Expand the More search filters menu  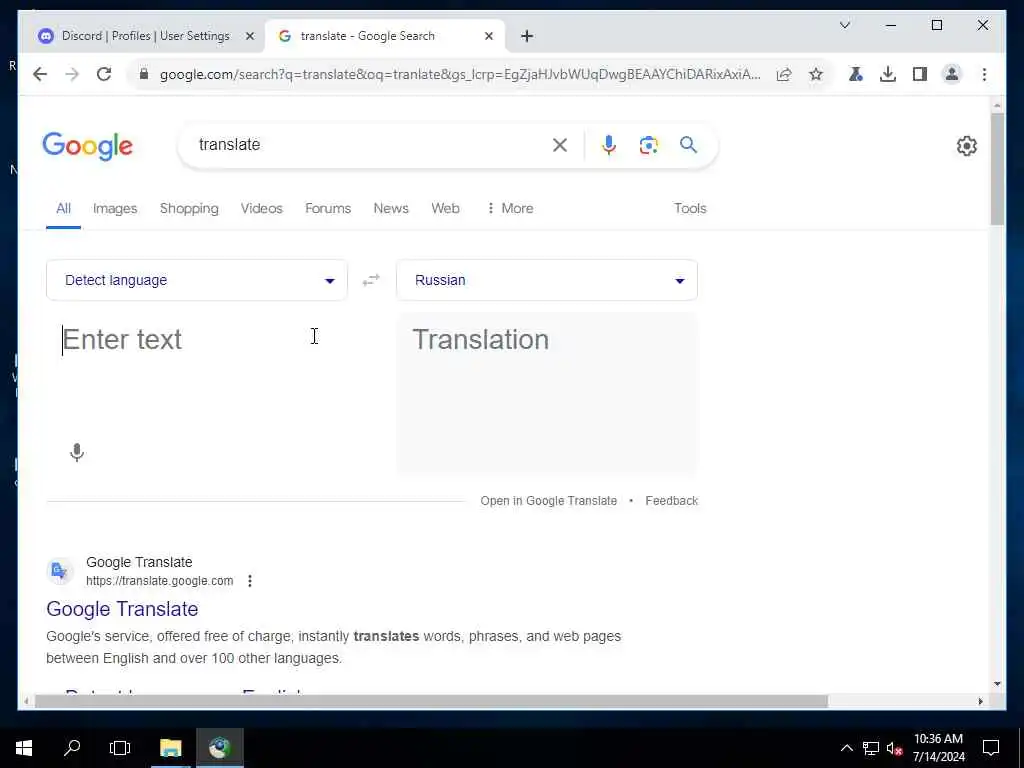(510, 208)
